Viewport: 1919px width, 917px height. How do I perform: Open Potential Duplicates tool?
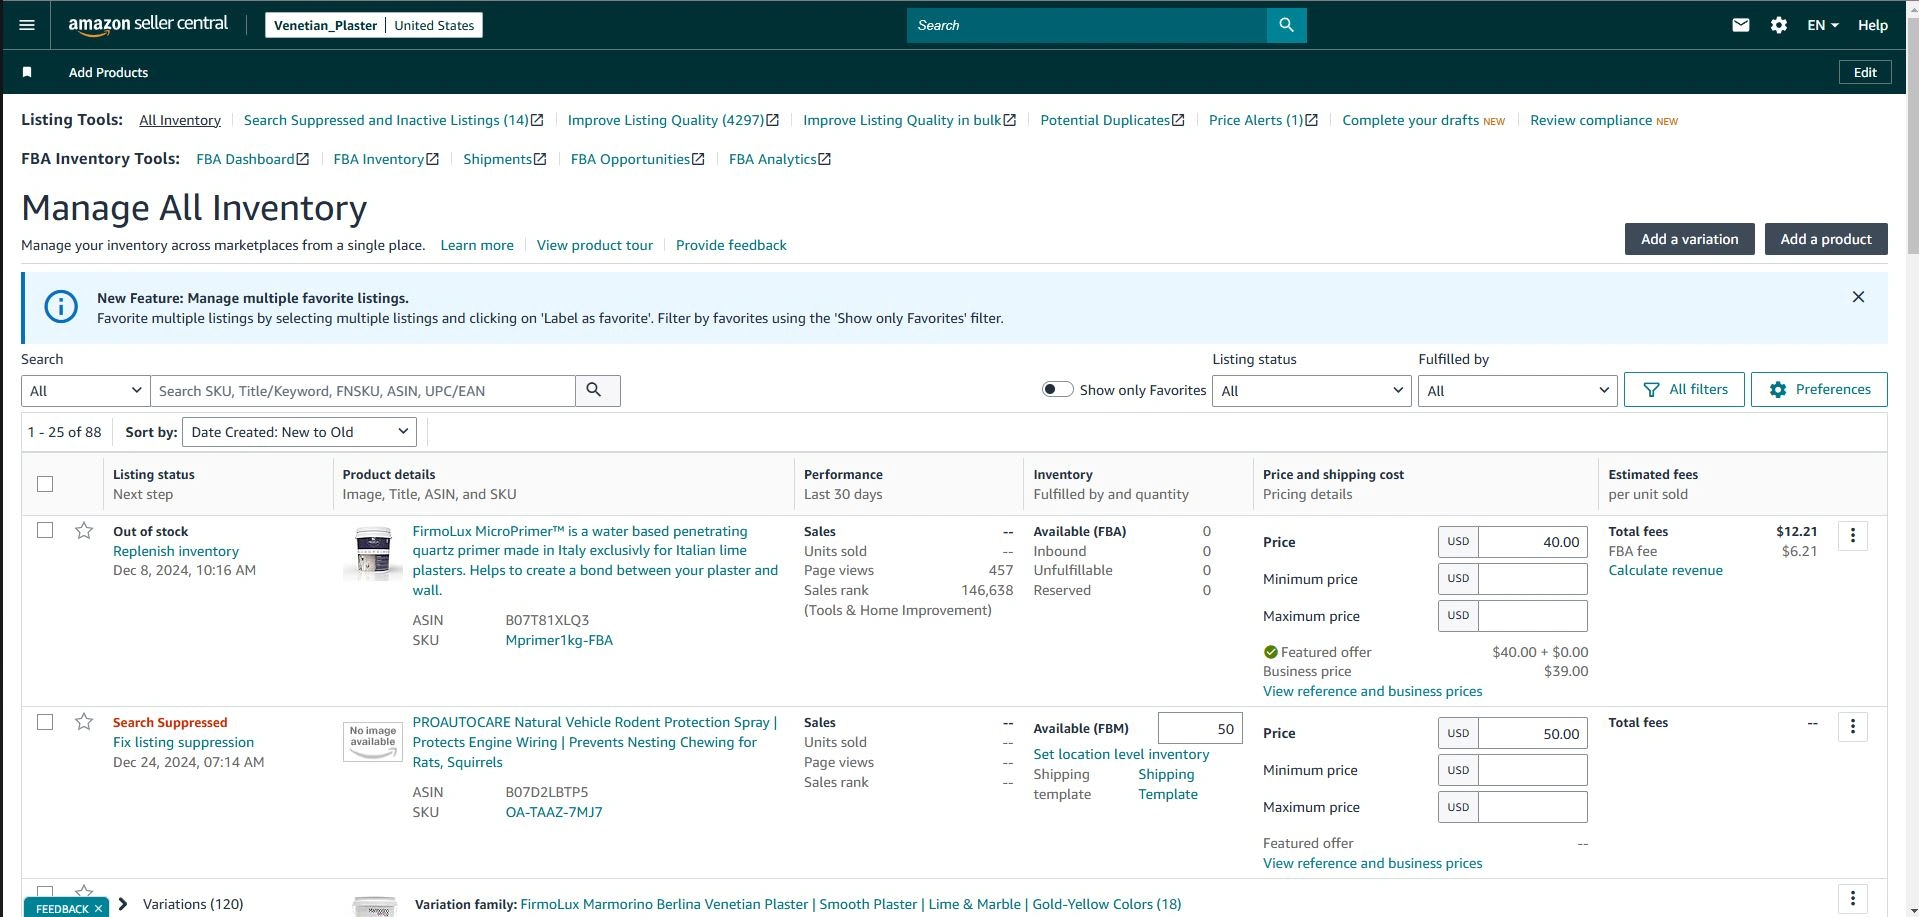coord(1112,120)
